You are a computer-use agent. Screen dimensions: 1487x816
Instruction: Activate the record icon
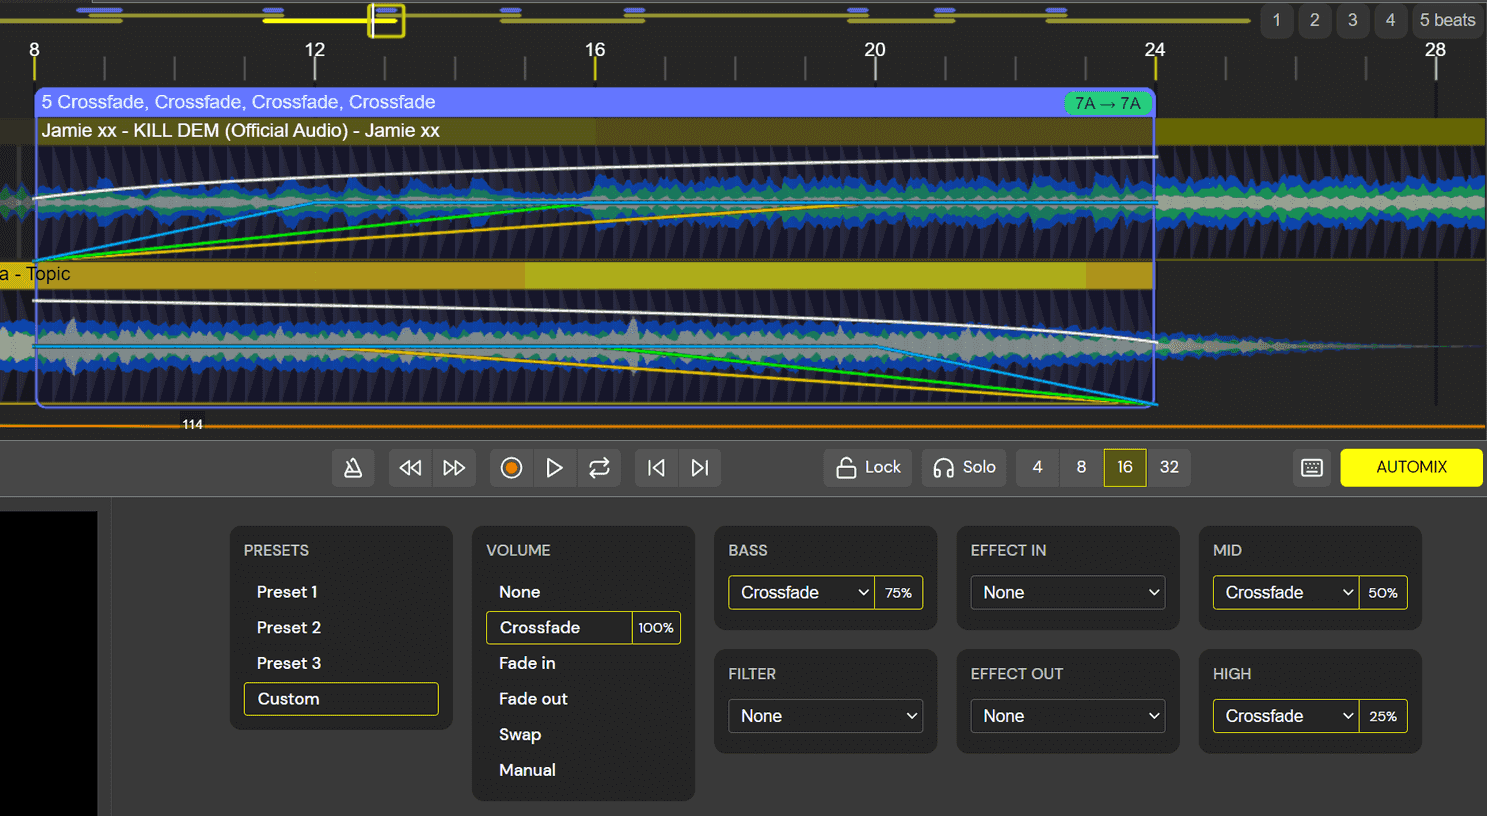coord(511,467)
